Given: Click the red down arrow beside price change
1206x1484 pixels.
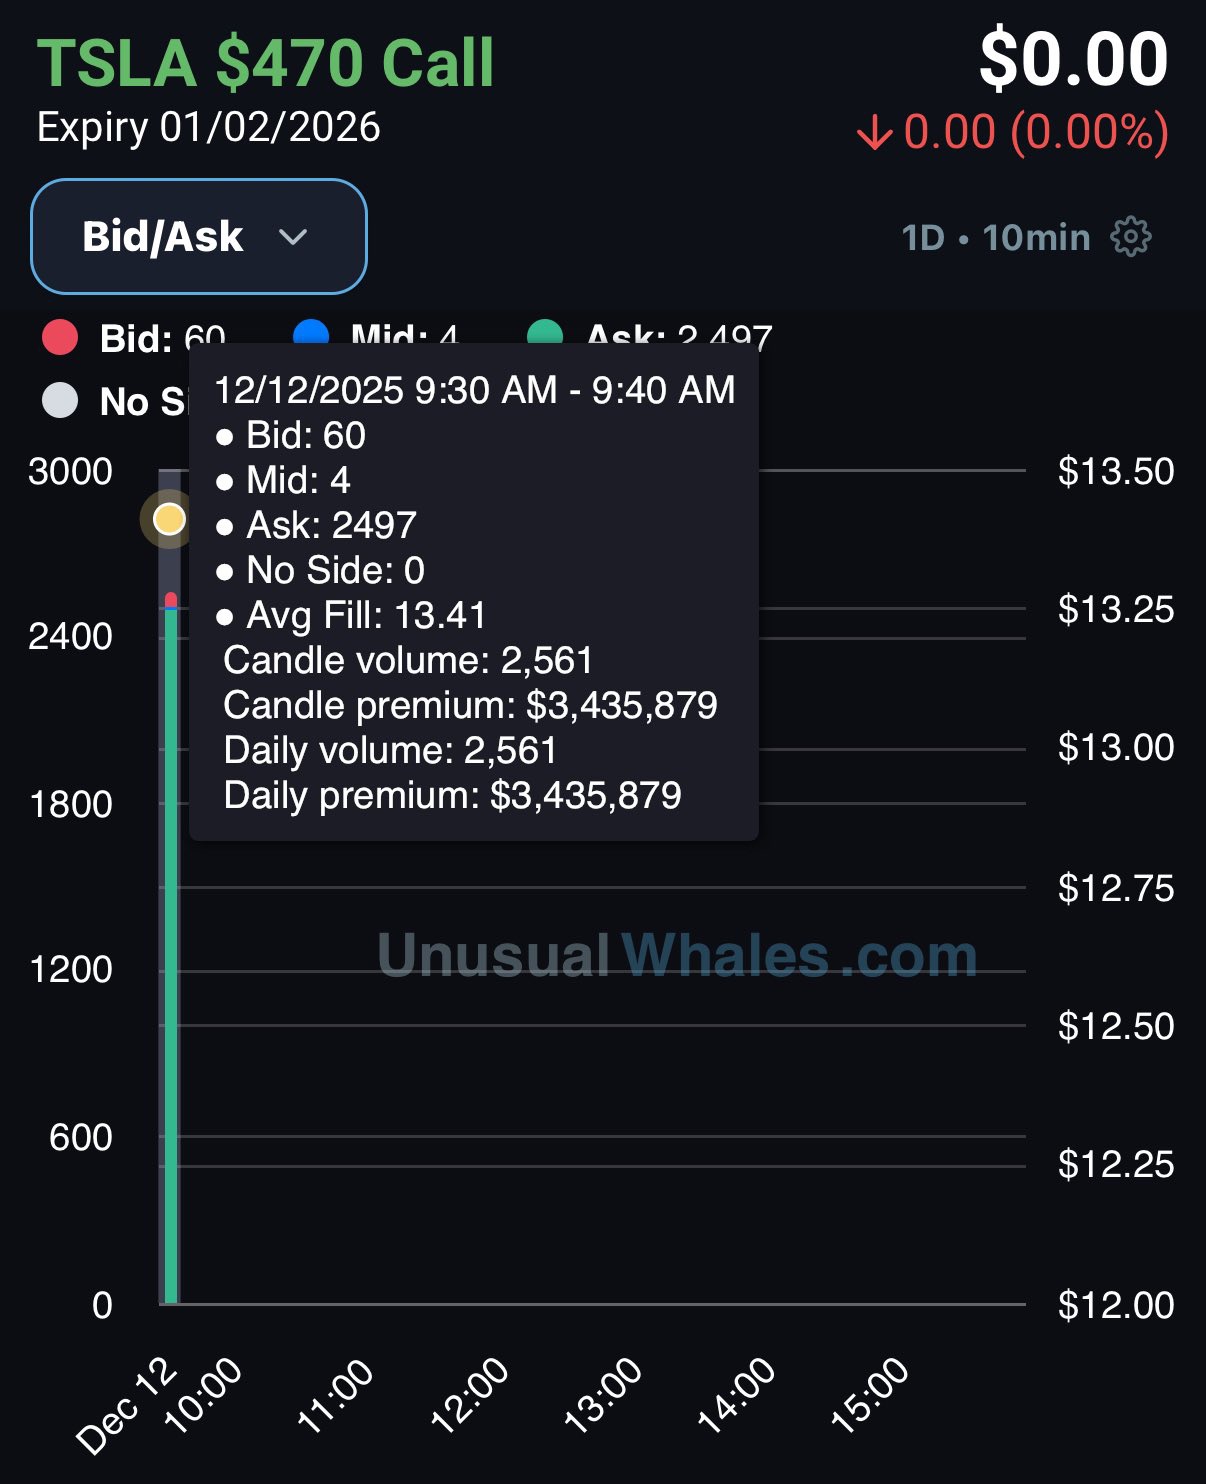Looking at the screenshot, I should pos(874,133).
